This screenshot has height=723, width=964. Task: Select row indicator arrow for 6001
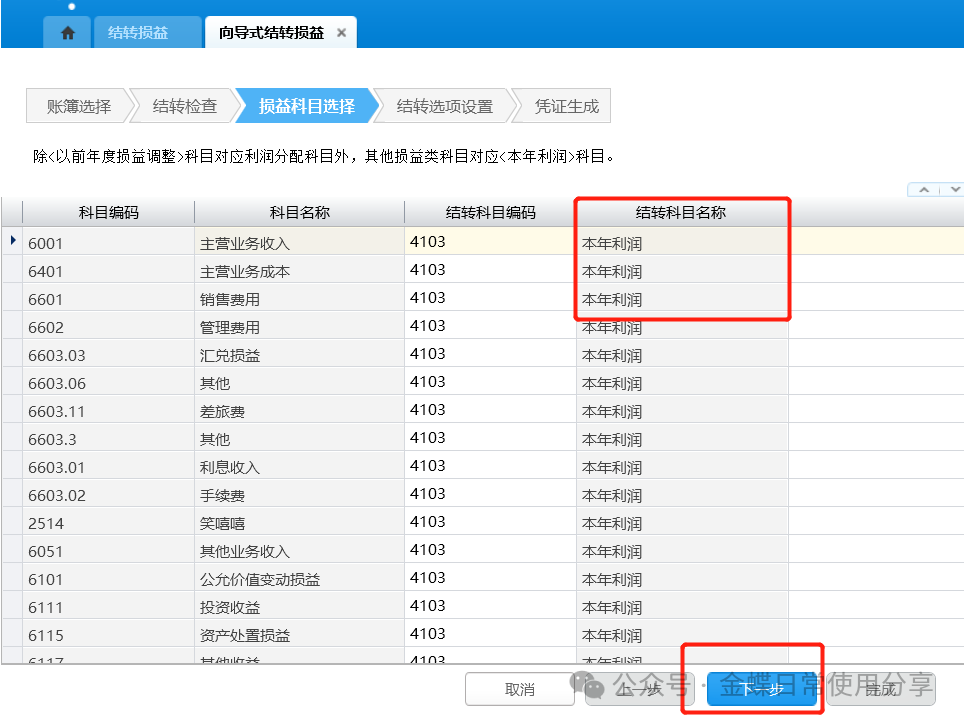point(12,241)
